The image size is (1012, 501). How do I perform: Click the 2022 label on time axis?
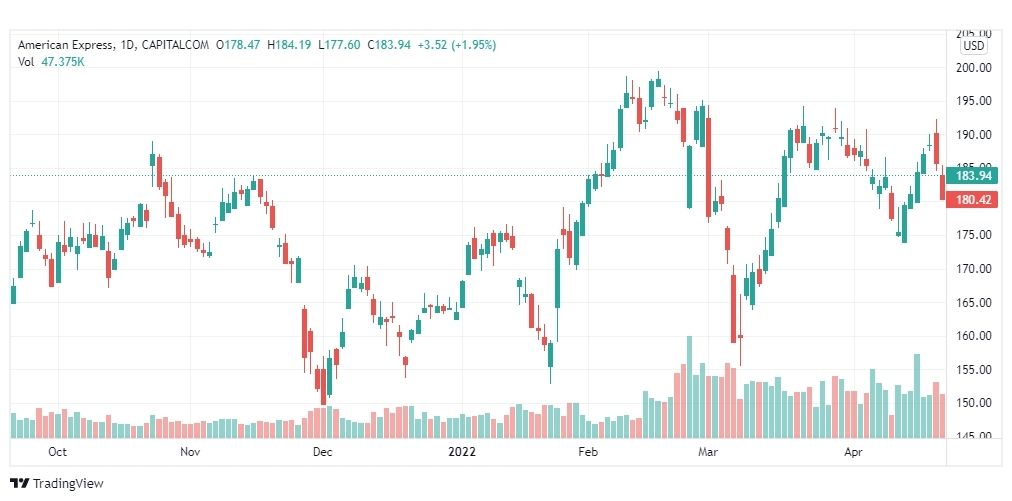[x=461, y=452]
